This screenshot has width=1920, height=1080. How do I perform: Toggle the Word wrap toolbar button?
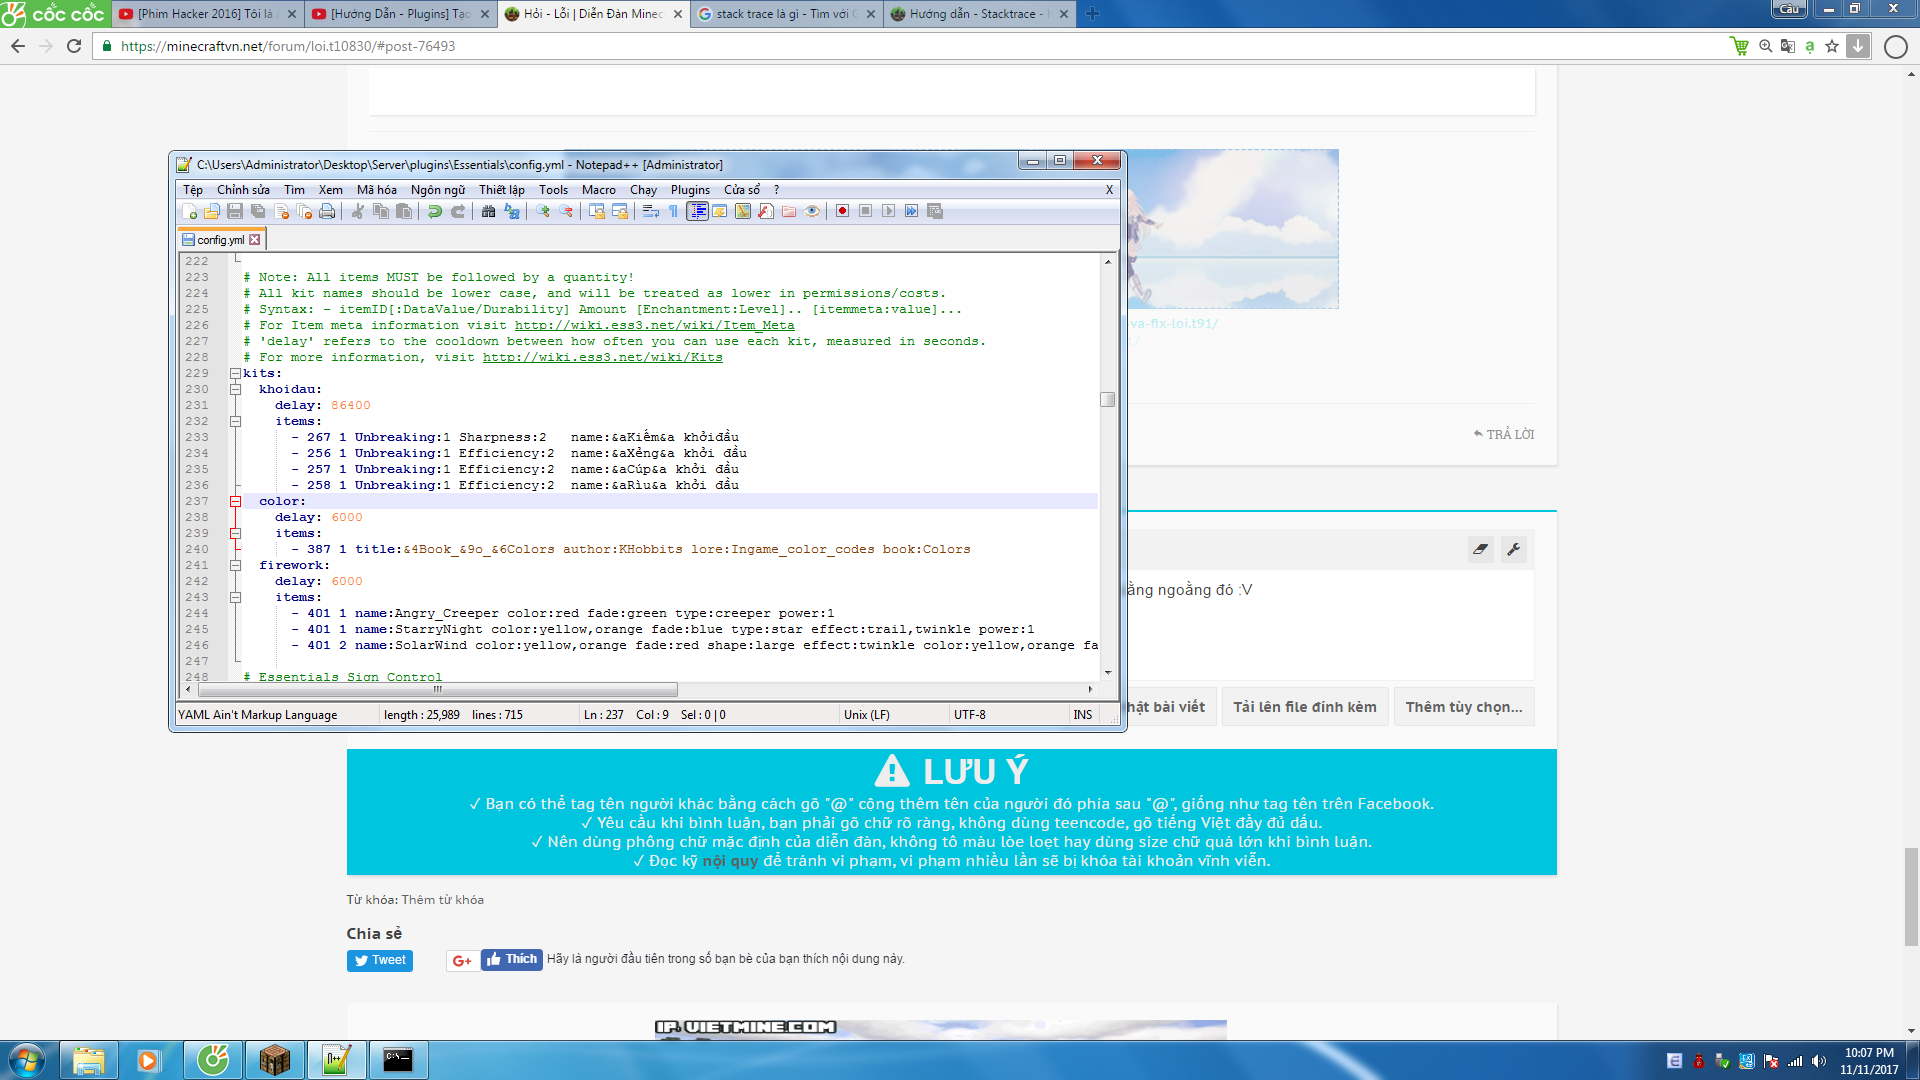(650, 211)
